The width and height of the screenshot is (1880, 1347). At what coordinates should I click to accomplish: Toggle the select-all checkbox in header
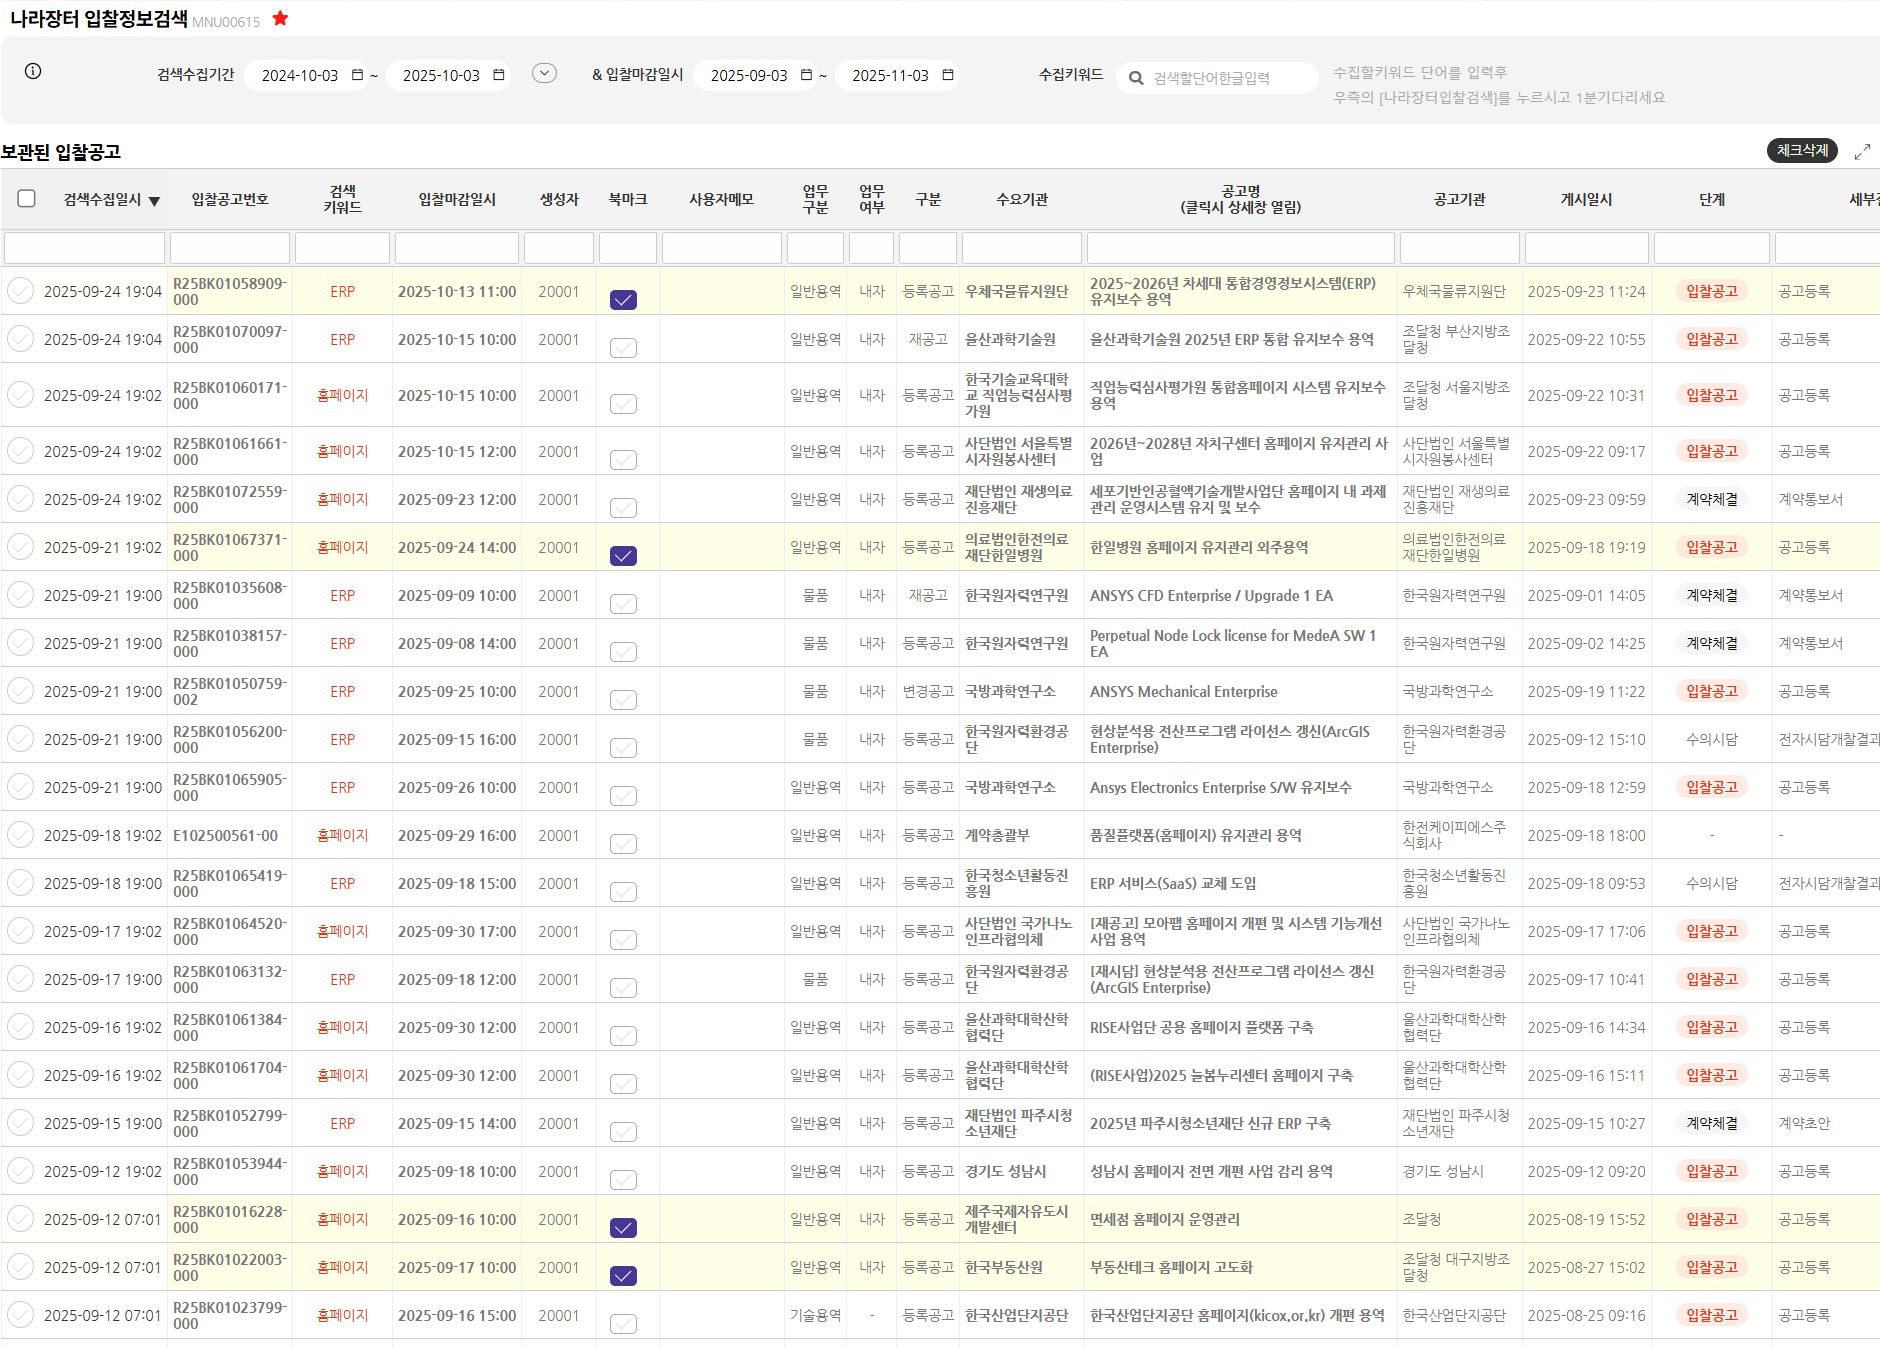click(x=27, y=199)
